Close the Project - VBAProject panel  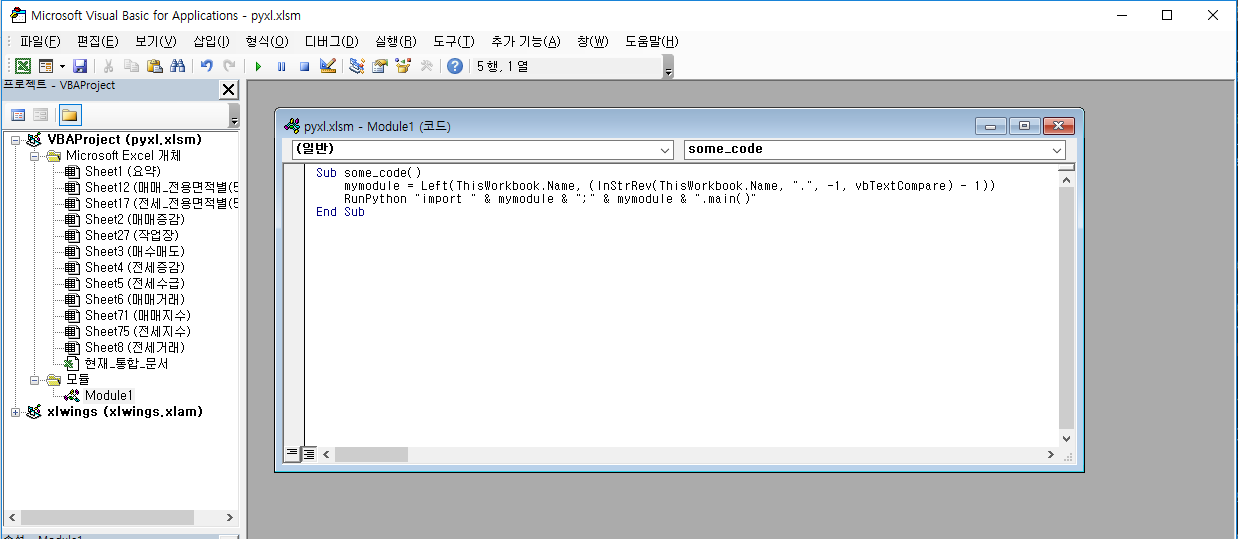[x=228, y=89]
